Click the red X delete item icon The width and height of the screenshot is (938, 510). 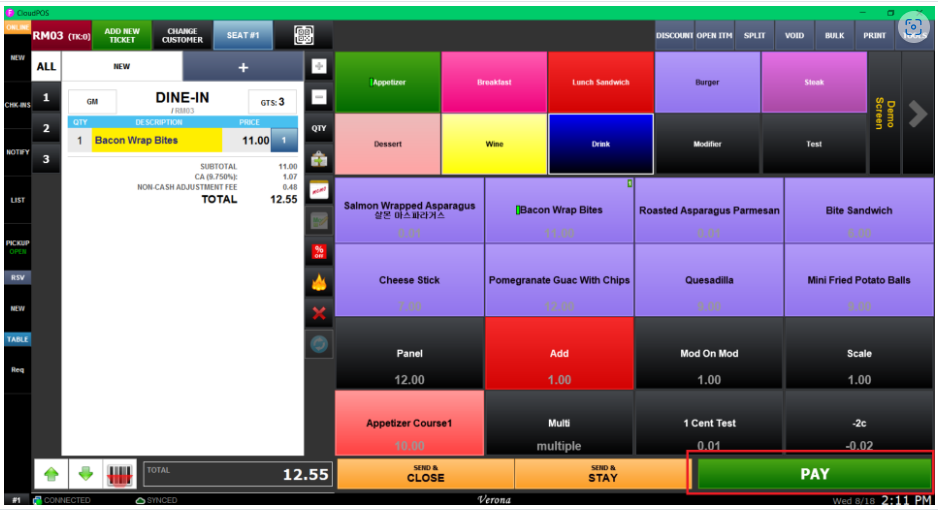(x=319, y=313)
